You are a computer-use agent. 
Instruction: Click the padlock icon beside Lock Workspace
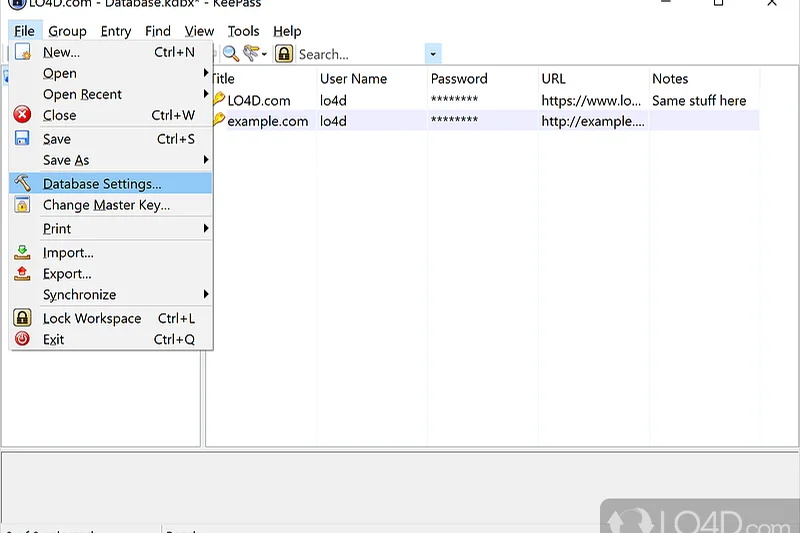click(x=22, y=317)
